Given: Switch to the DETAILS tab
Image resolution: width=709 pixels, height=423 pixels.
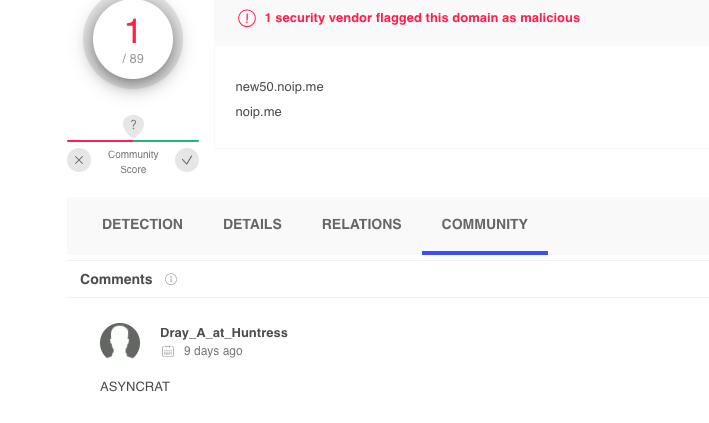Looking at the screenshot, I should click(252, 224).
